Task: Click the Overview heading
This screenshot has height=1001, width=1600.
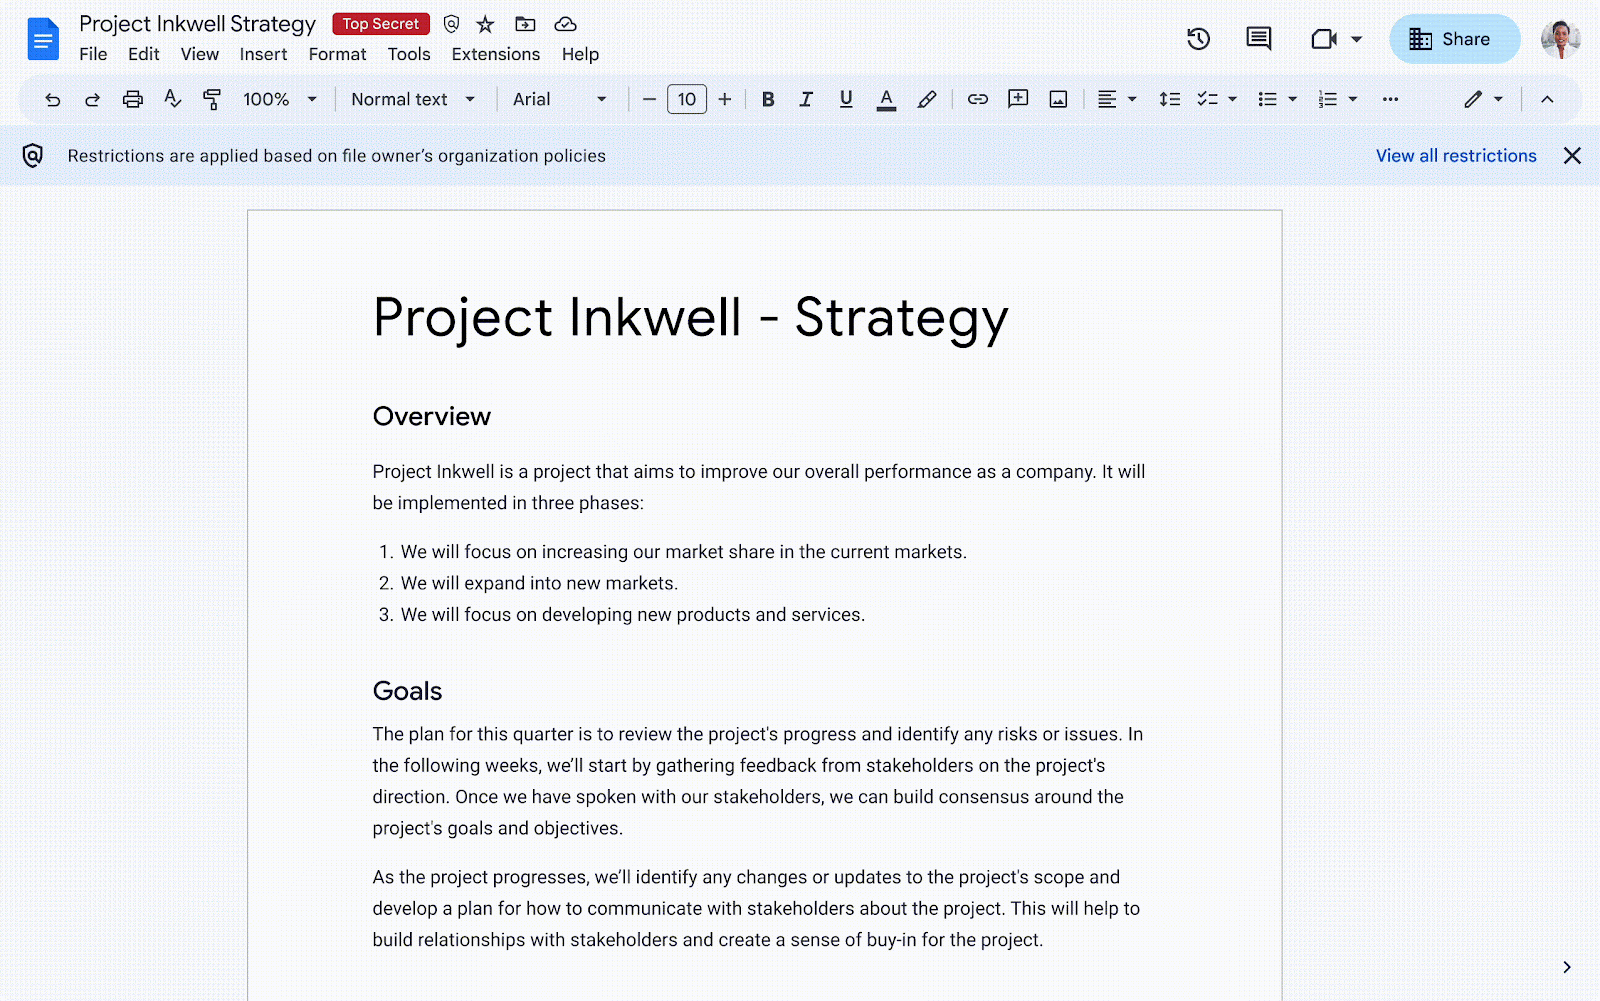Action: [x=432, y=416]
